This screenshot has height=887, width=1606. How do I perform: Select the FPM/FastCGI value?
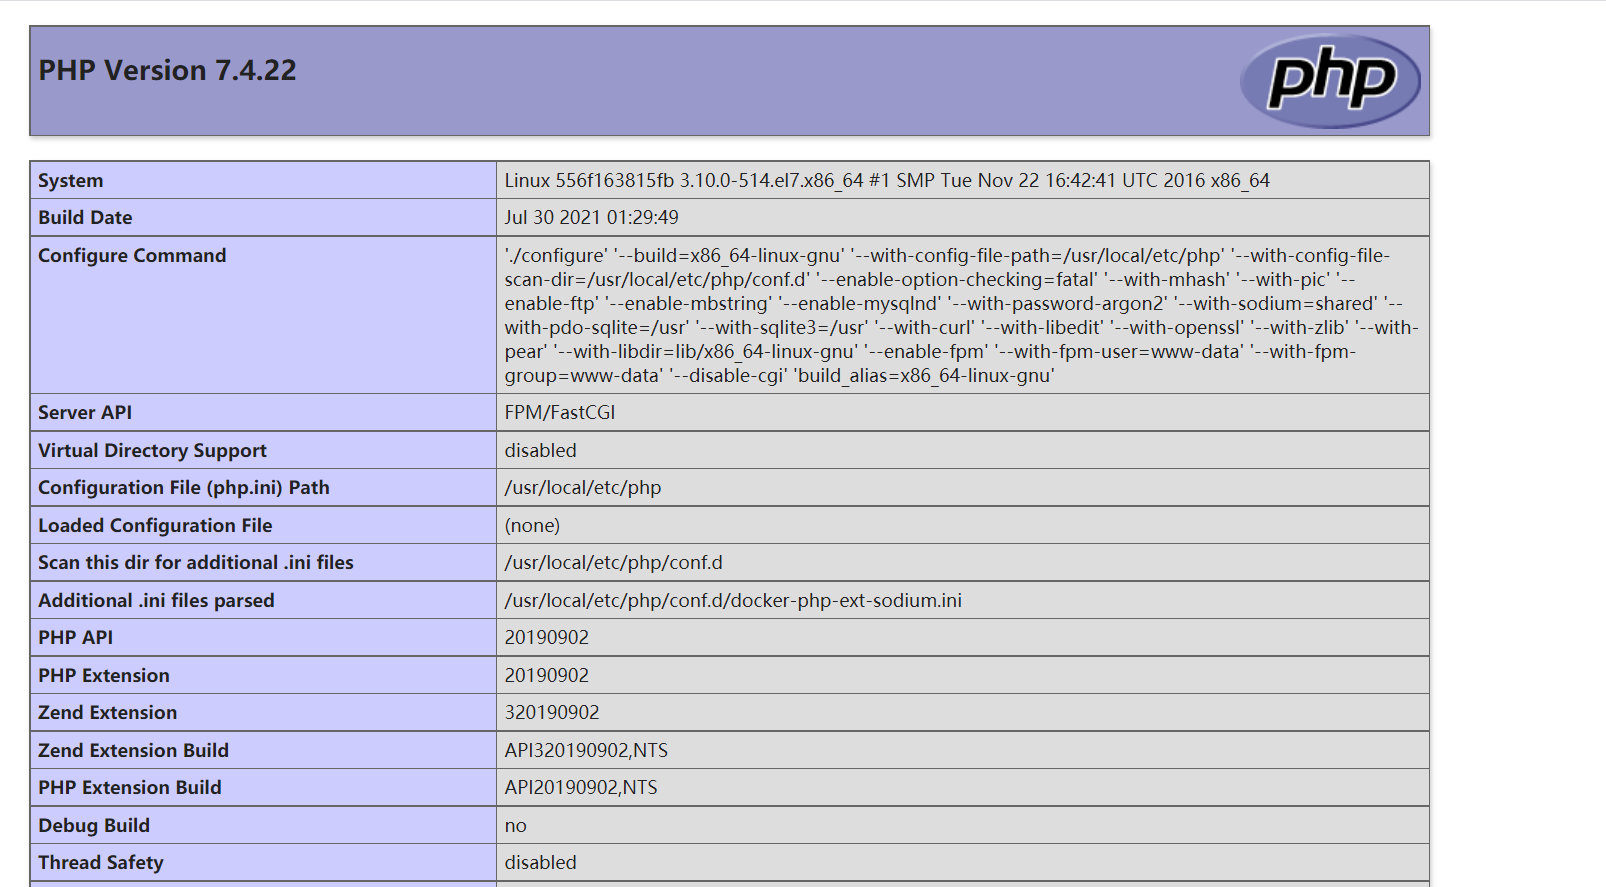click(x=560, y=412)
